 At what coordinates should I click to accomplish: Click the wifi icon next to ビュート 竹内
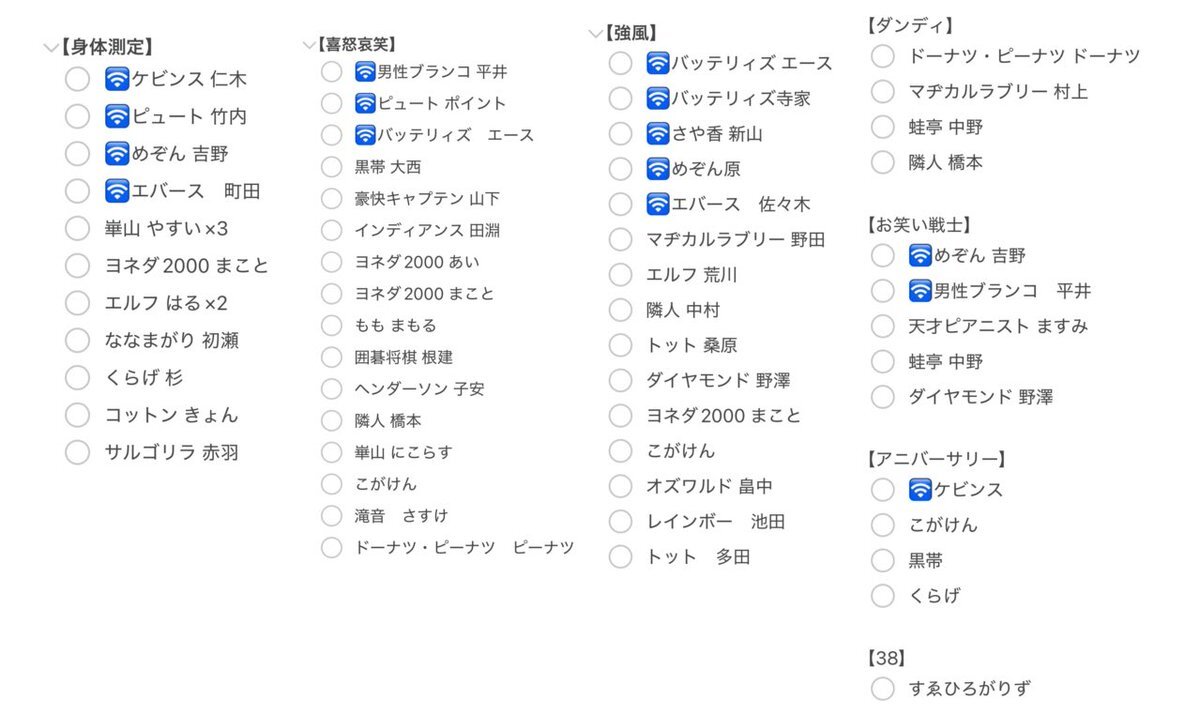click(x=118, y=116)
